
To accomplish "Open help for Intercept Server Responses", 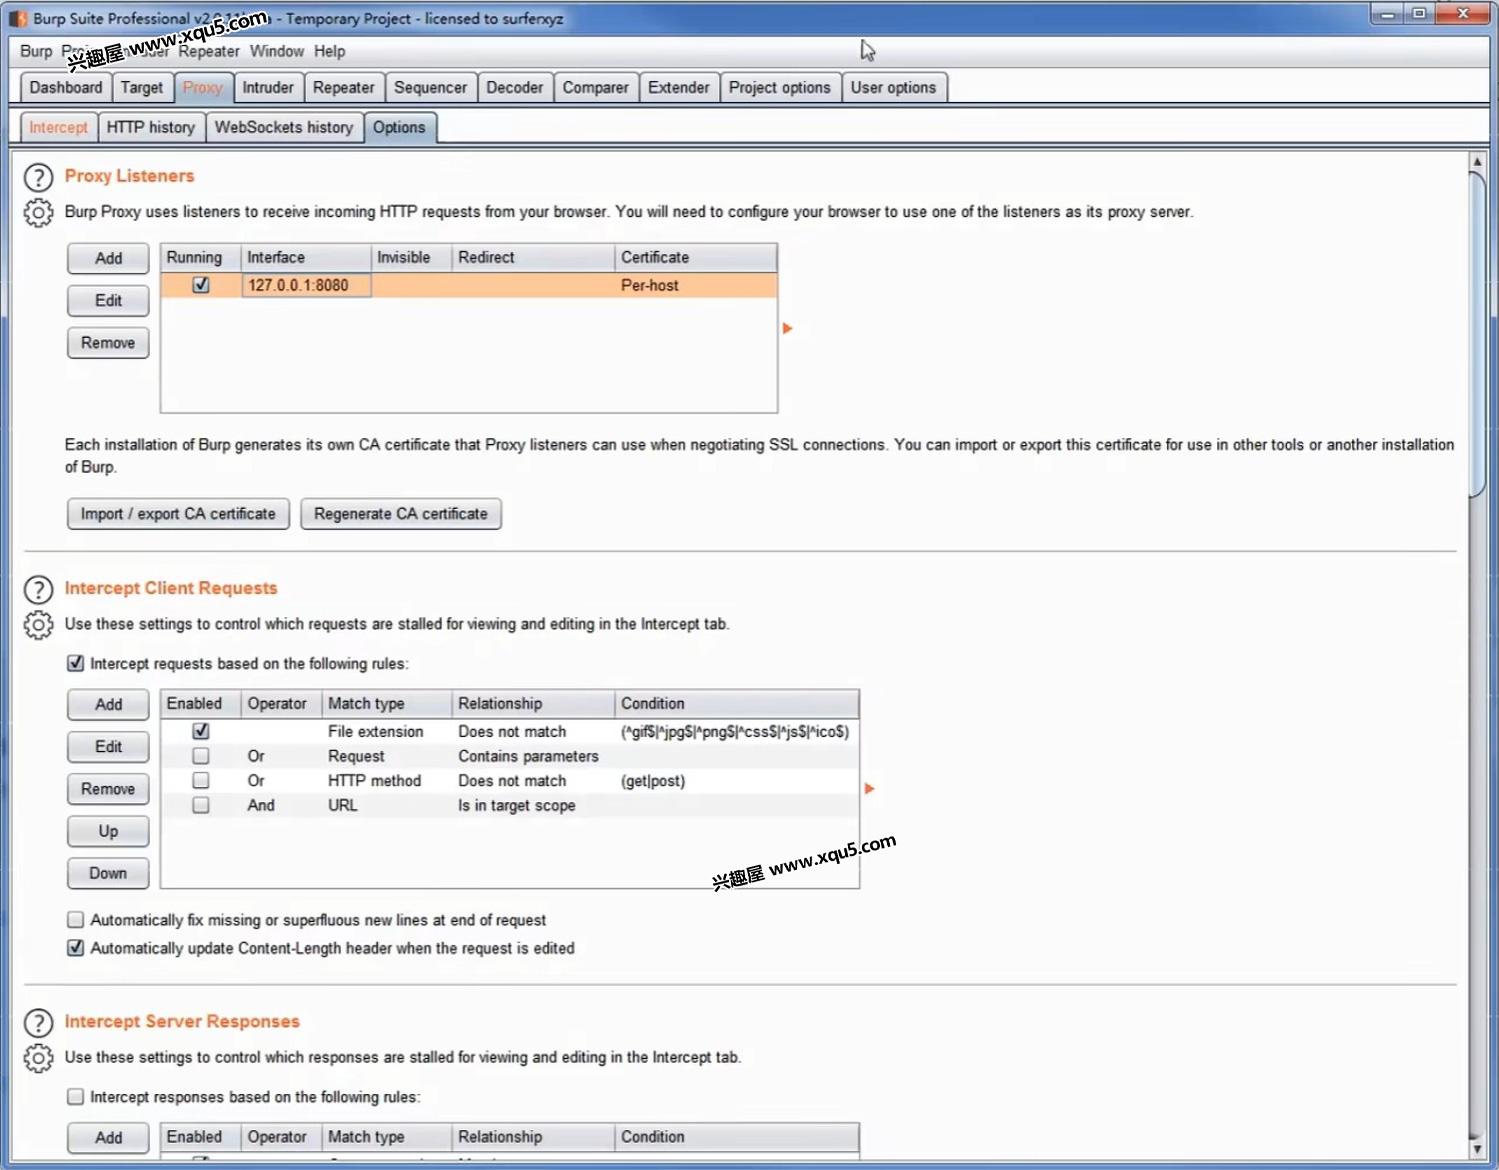I will click(38, 1023).
